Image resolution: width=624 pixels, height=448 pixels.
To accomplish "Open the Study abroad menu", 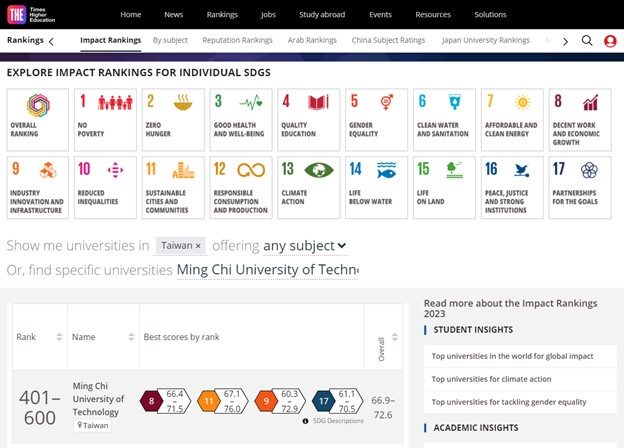I will click(322, 15).
